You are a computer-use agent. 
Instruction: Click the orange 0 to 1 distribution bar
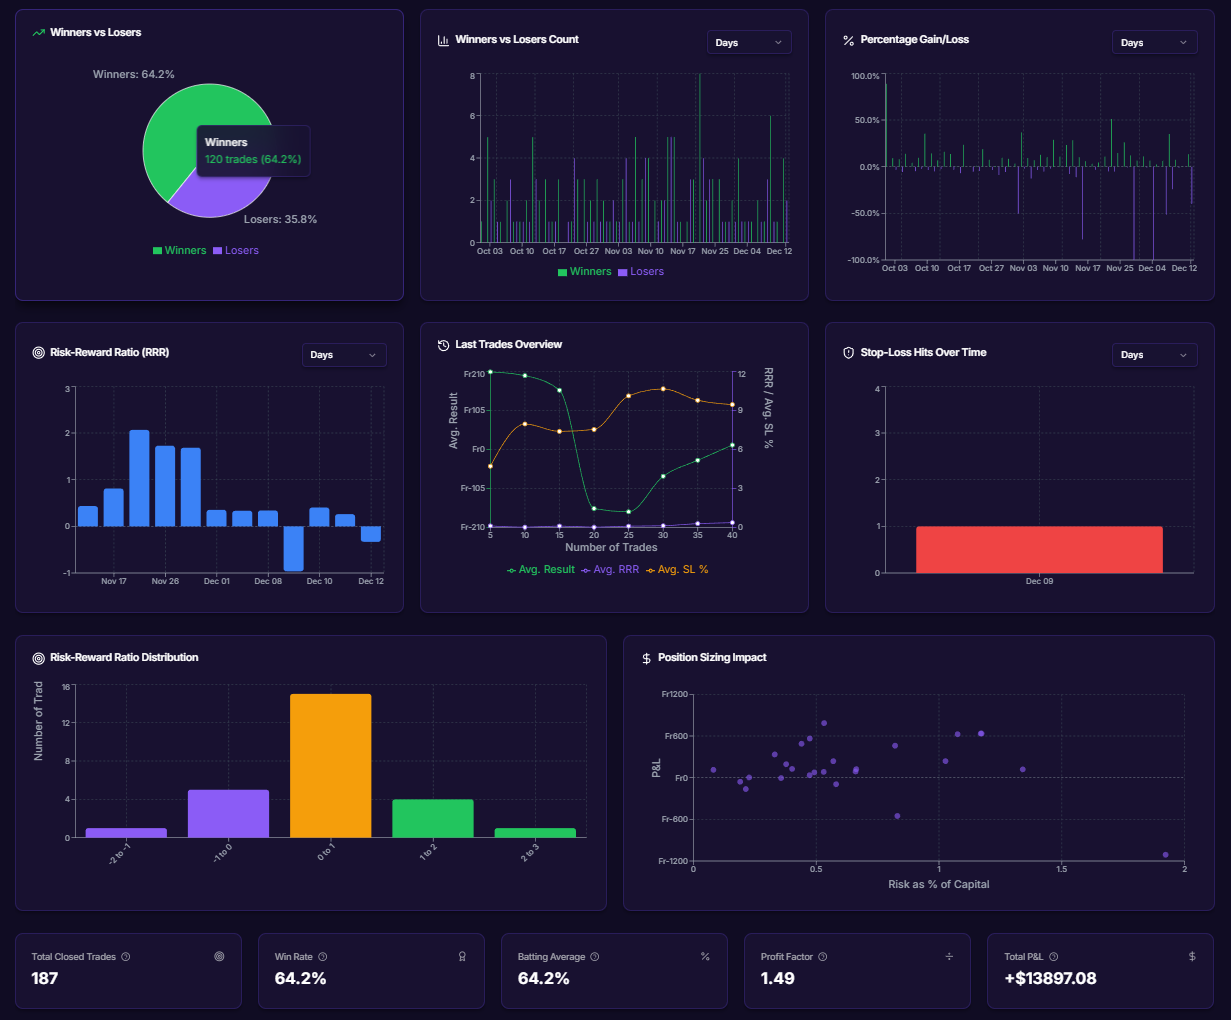click(x=330, y=765)
